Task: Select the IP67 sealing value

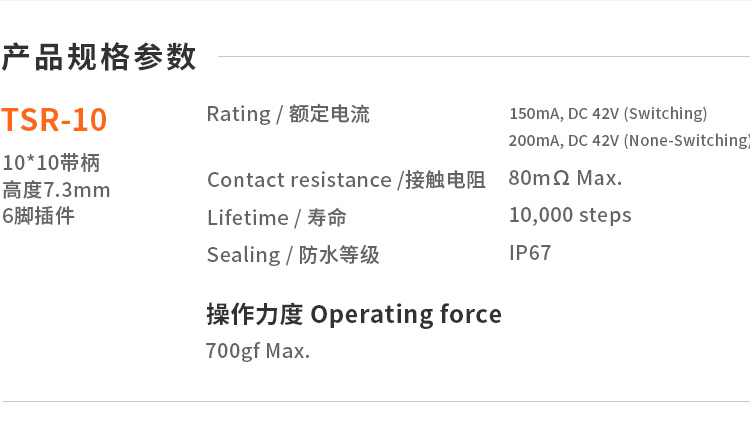Action: click(x=530, y=253)
